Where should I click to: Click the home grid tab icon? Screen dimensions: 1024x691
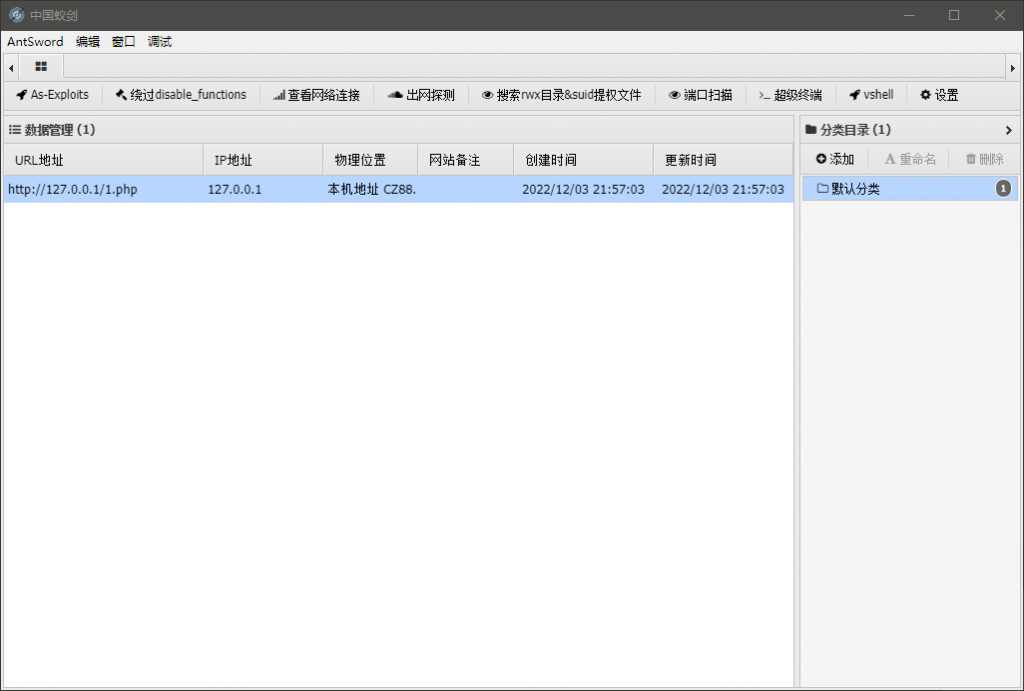[41, 67]
